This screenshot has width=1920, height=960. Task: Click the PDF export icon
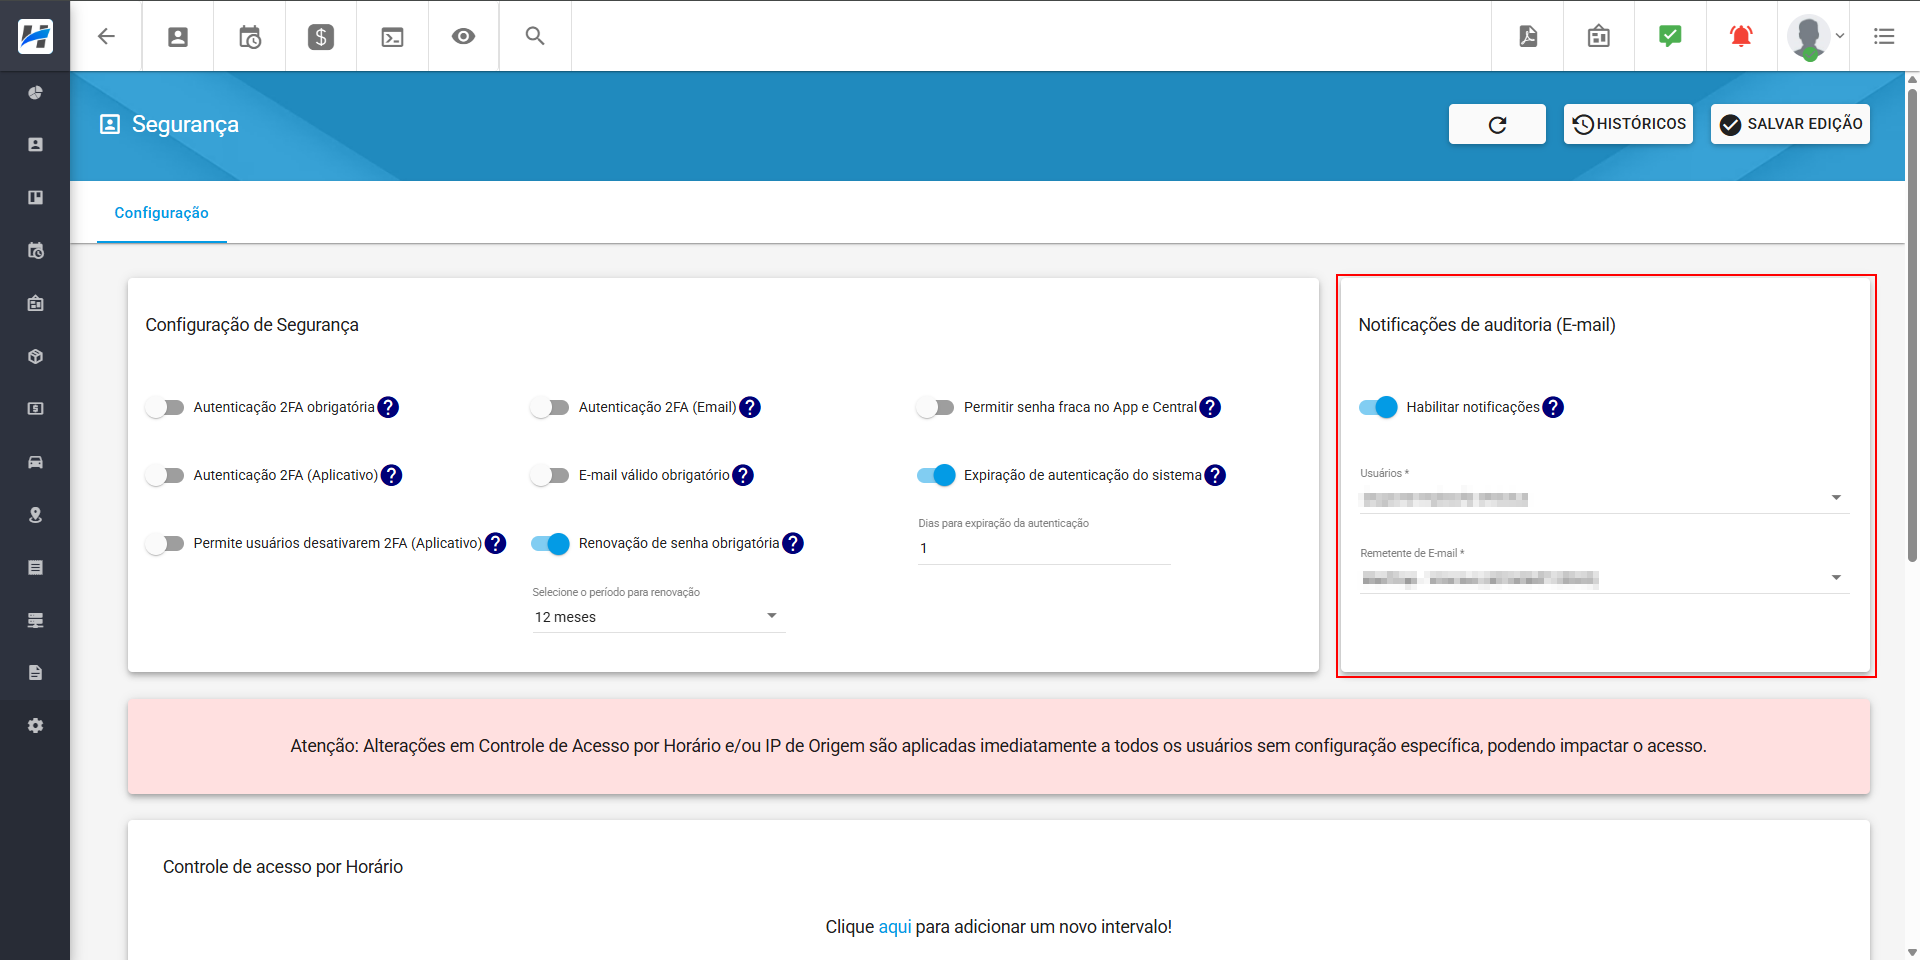pyautogui.click(x=1527, y=36)
